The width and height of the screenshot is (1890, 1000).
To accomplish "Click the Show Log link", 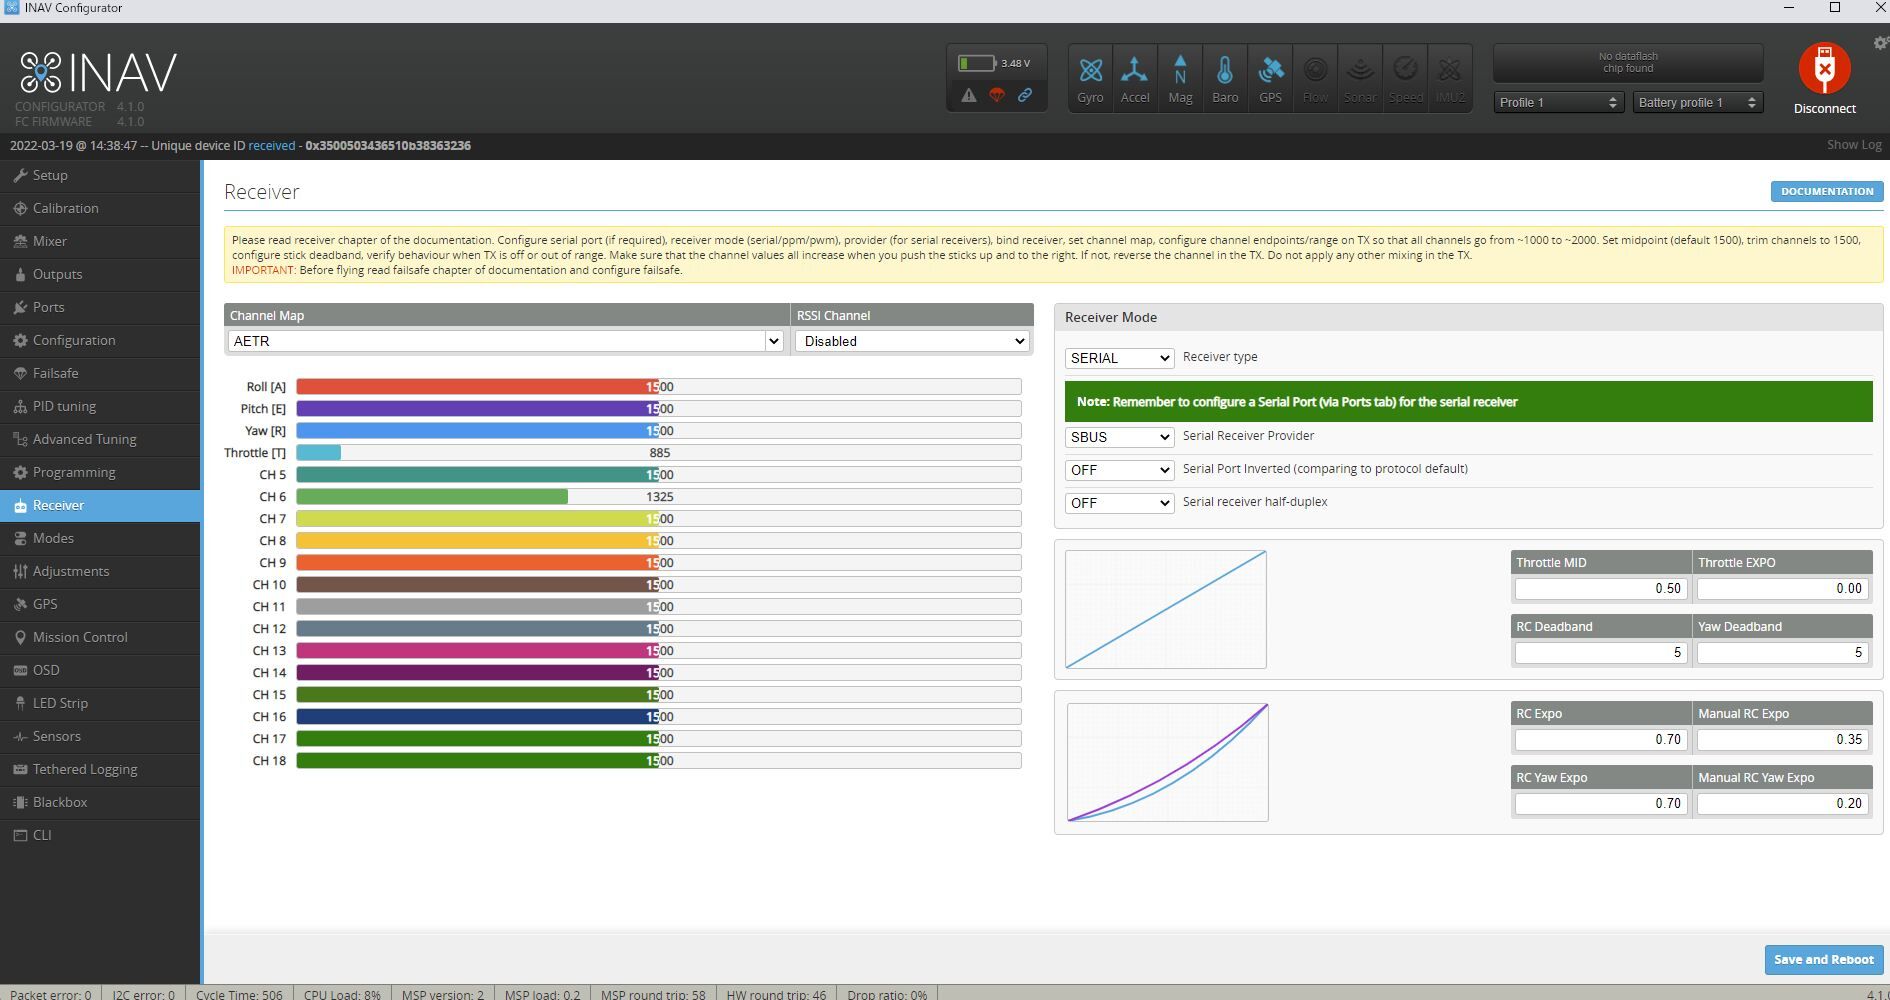I will pos(1854,145).
